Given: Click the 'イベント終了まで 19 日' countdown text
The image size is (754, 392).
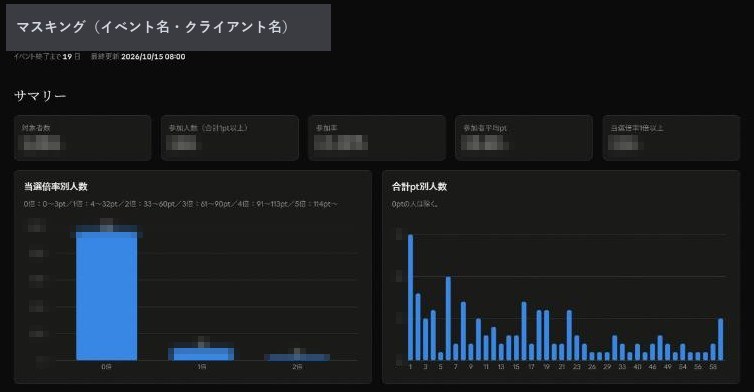Looking at the screenshot, I should coord(47,57).
